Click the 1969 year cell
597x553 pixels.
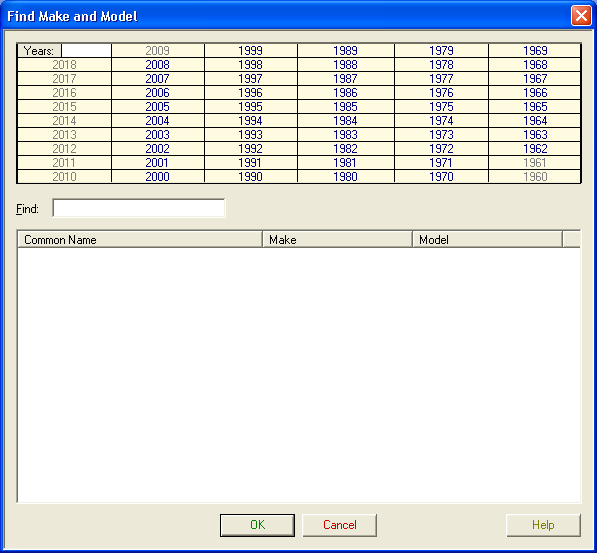pos(535,51)
